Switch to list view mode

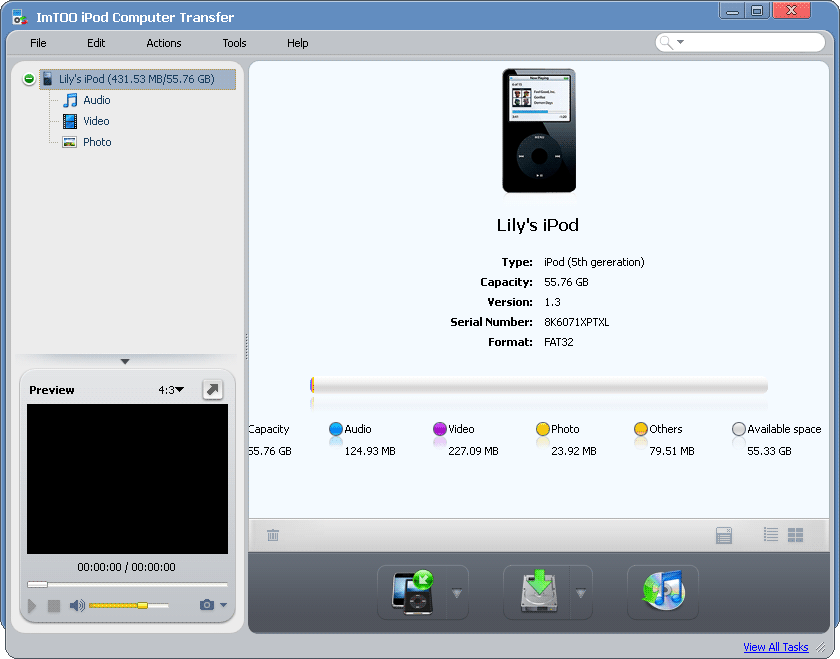click(770, 535)
